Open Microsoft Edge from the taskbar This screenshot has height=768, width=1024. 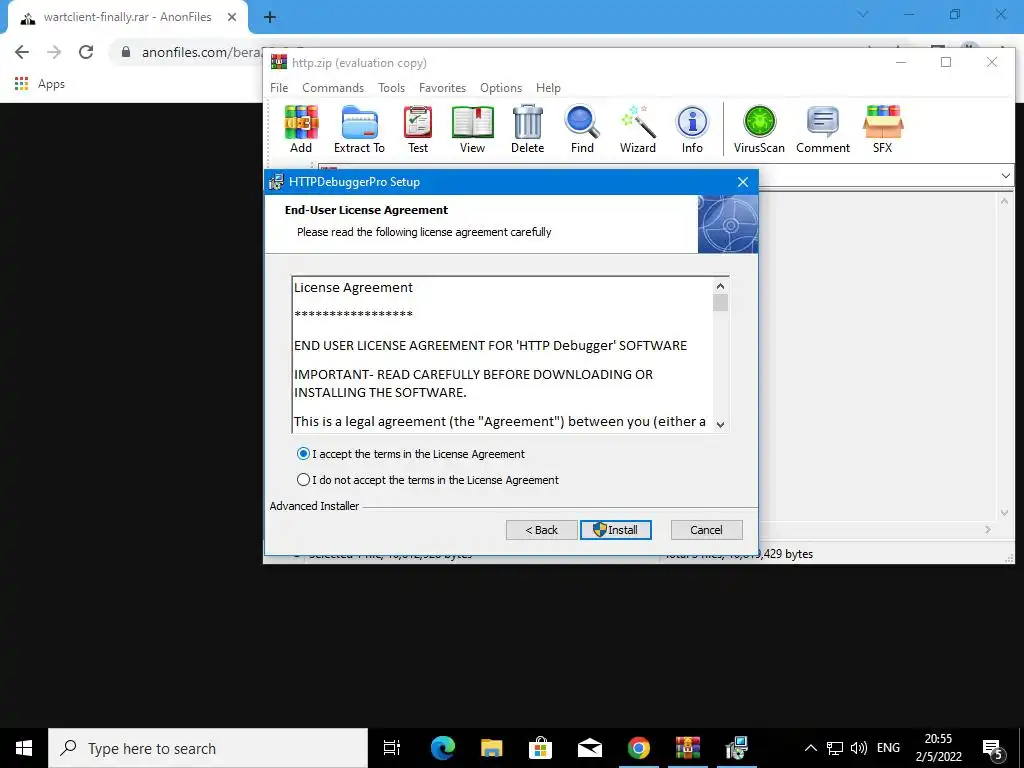coord(443,748)
